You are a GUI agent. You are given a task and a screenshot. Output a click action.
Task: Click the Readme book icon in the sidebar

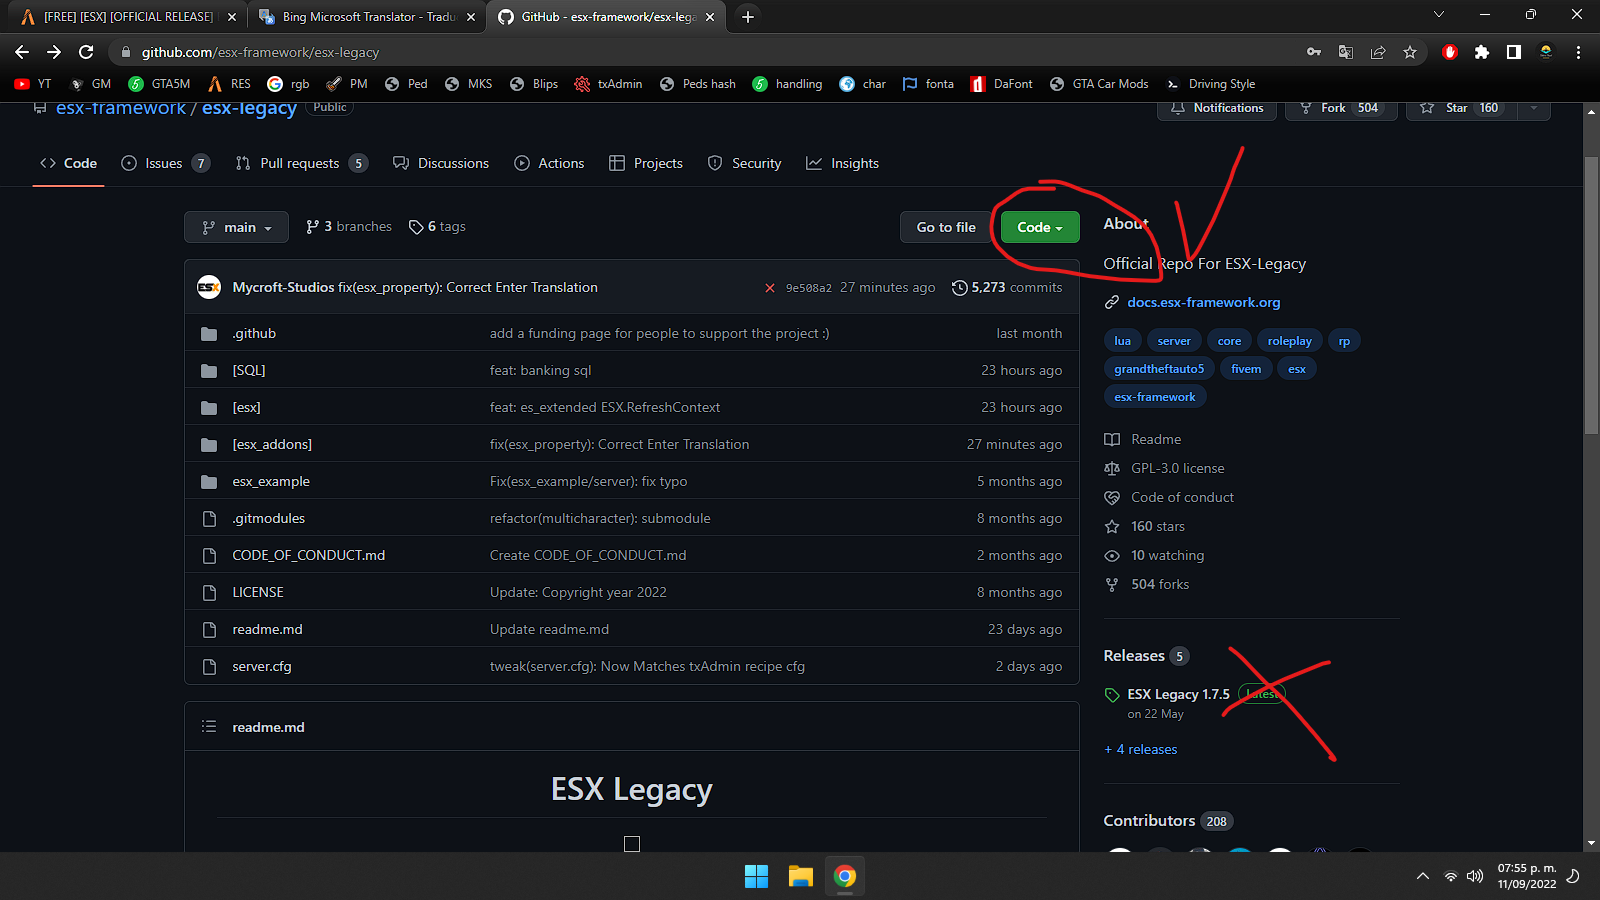pyautogui.click(x=1112, y=439)
